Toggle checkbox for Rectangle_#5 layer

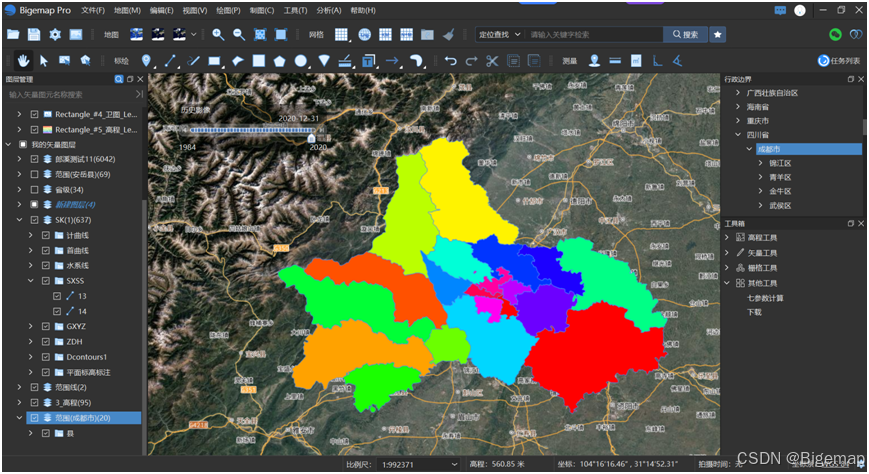(34, 130)
